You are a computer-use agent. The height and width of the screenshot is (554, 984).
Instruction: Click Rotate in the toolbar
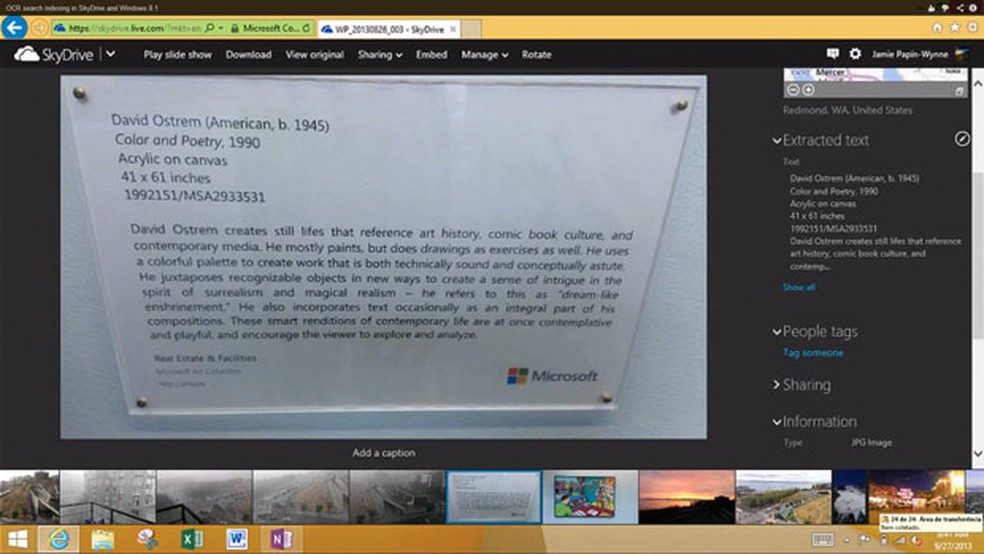click(537, 55)
